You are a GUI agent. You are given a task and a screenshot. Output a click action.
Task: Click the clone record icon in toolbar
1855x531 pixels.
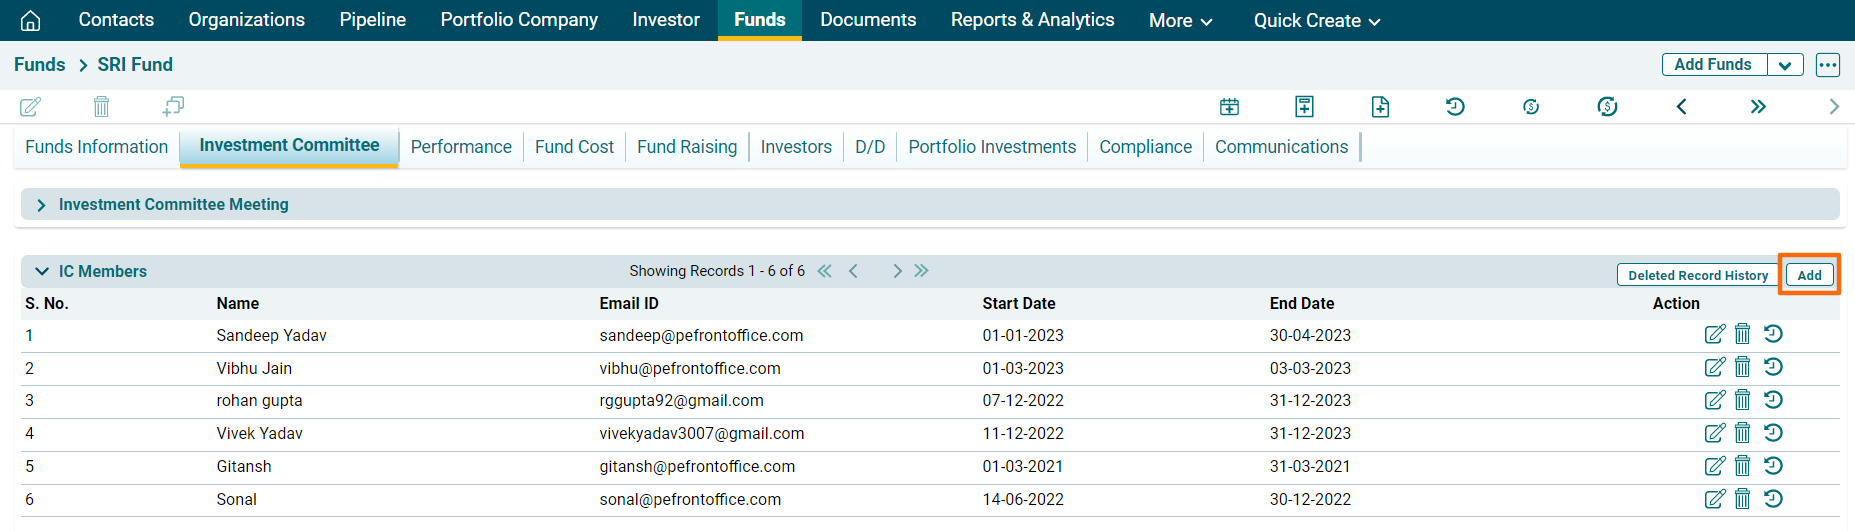[x=173, y=106]
